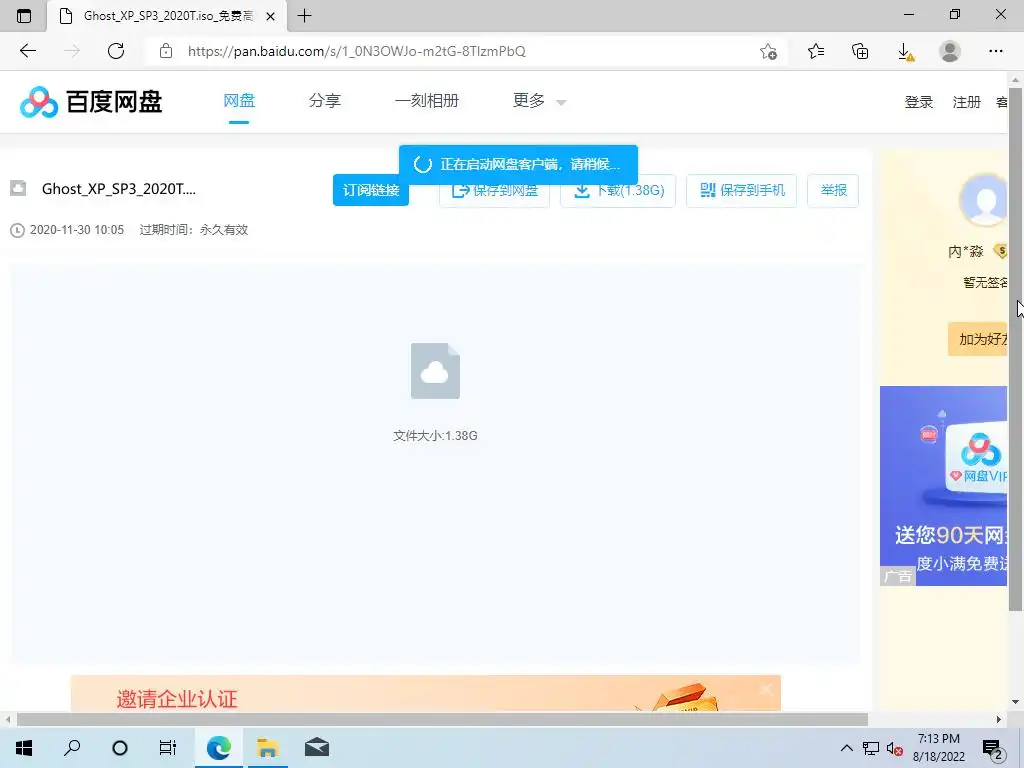Select the Ghost_XP_SP3_2020T.iso browser tab
1024x768 pixels.
tap(167, 16)
